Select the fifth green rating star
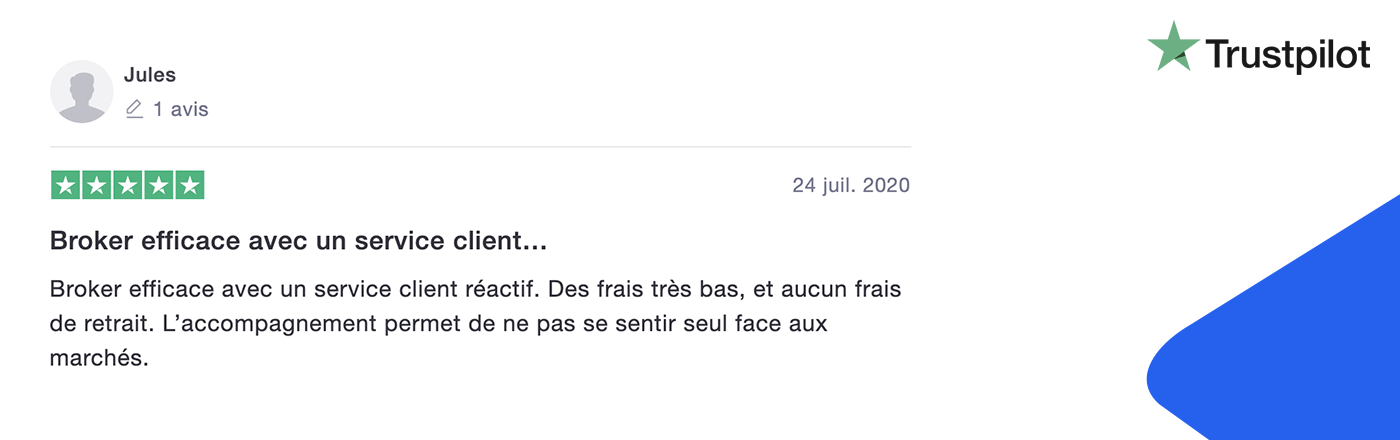Image resolution: width=1400 pixels, height=440 pixels. point(189,185)
